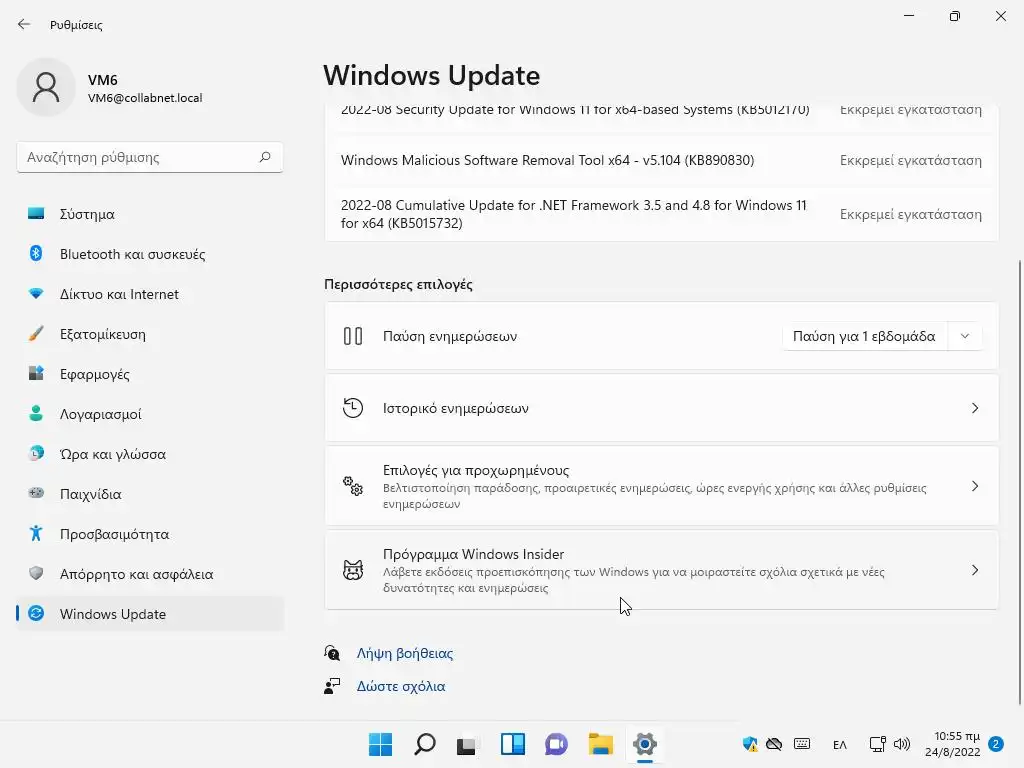Select the .NET Framework KB5015732 update row

[x=662, y=214]
